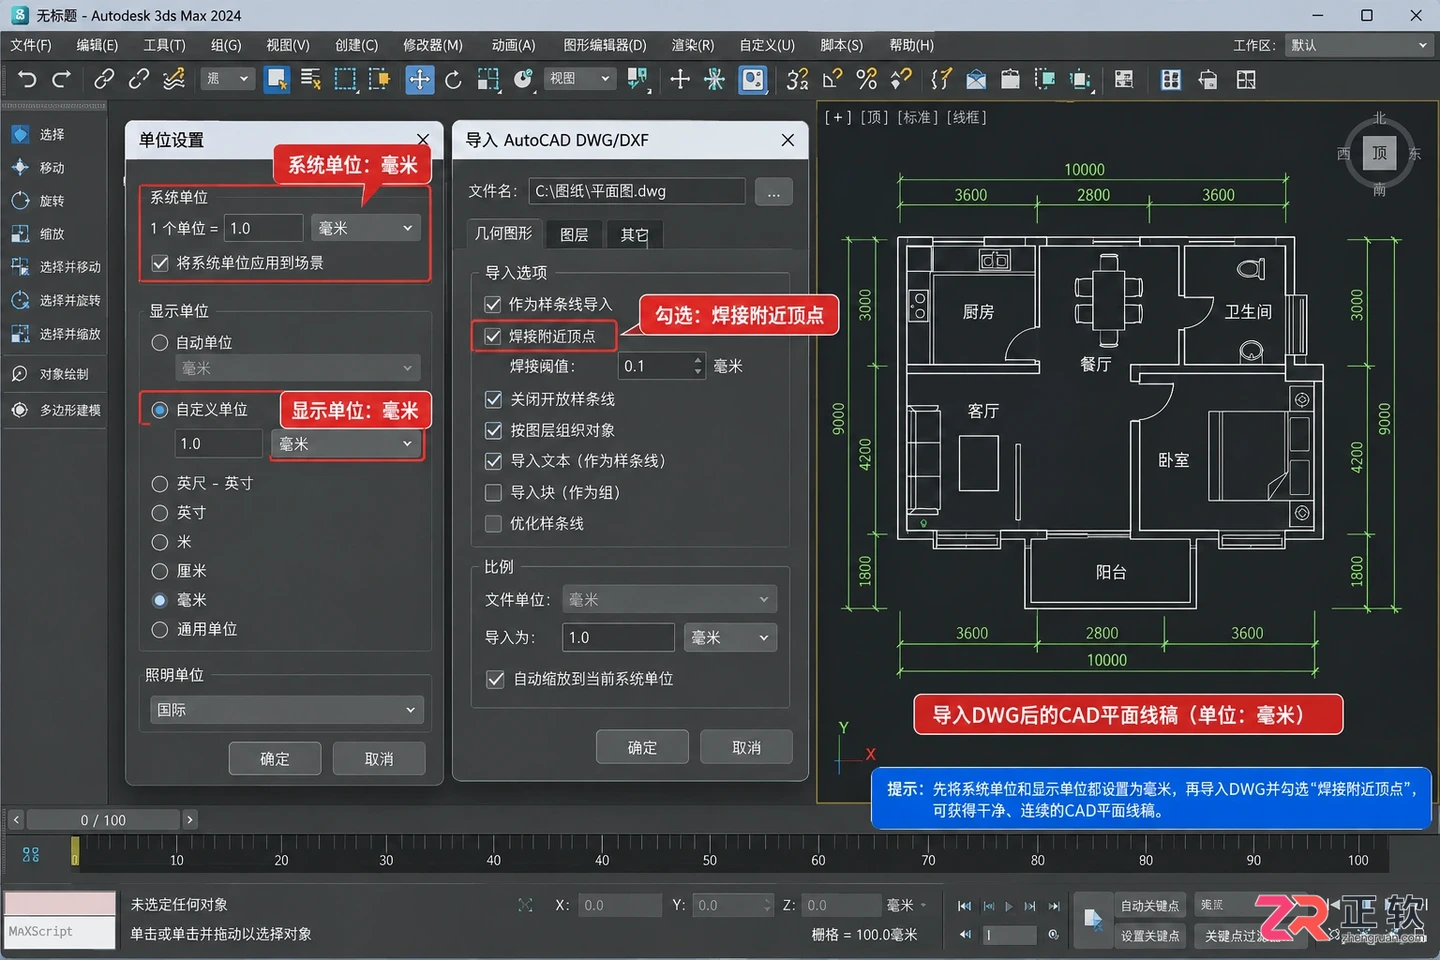This screenshot has width=1440, height=960.
Task: Toggle the Angle Snap icon
Action: (x=832, y=79)
